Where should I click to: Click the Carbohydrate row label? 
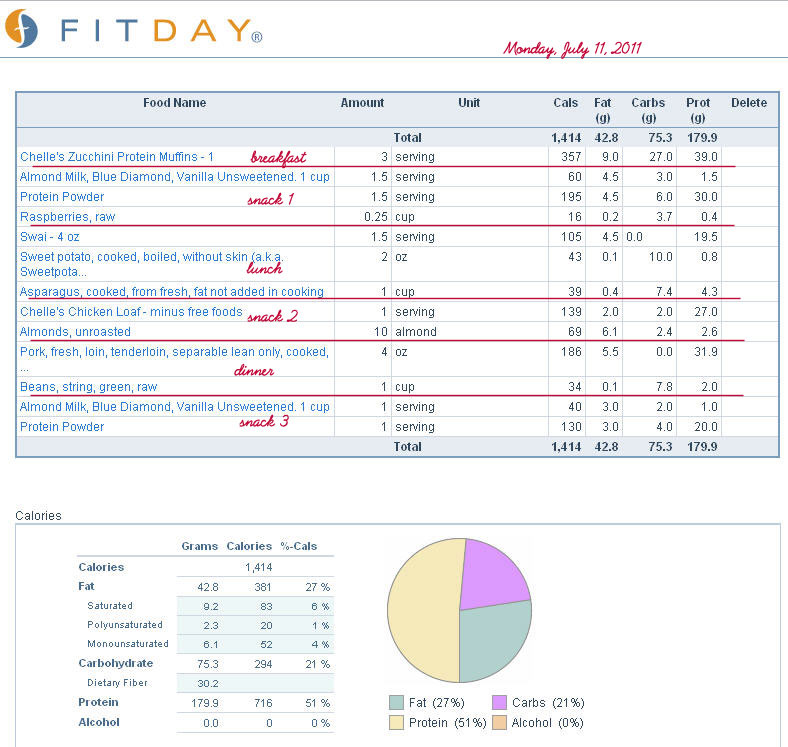click(x=116, y=664)
